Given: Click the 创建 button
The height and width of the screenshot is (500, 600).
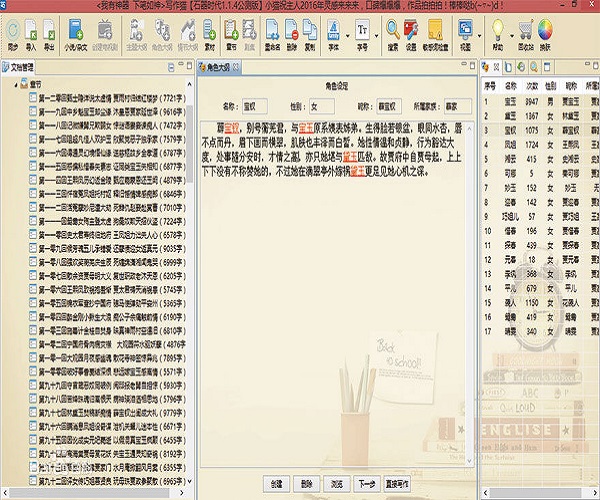Looking at the screenshot, I should click(276, 484).
